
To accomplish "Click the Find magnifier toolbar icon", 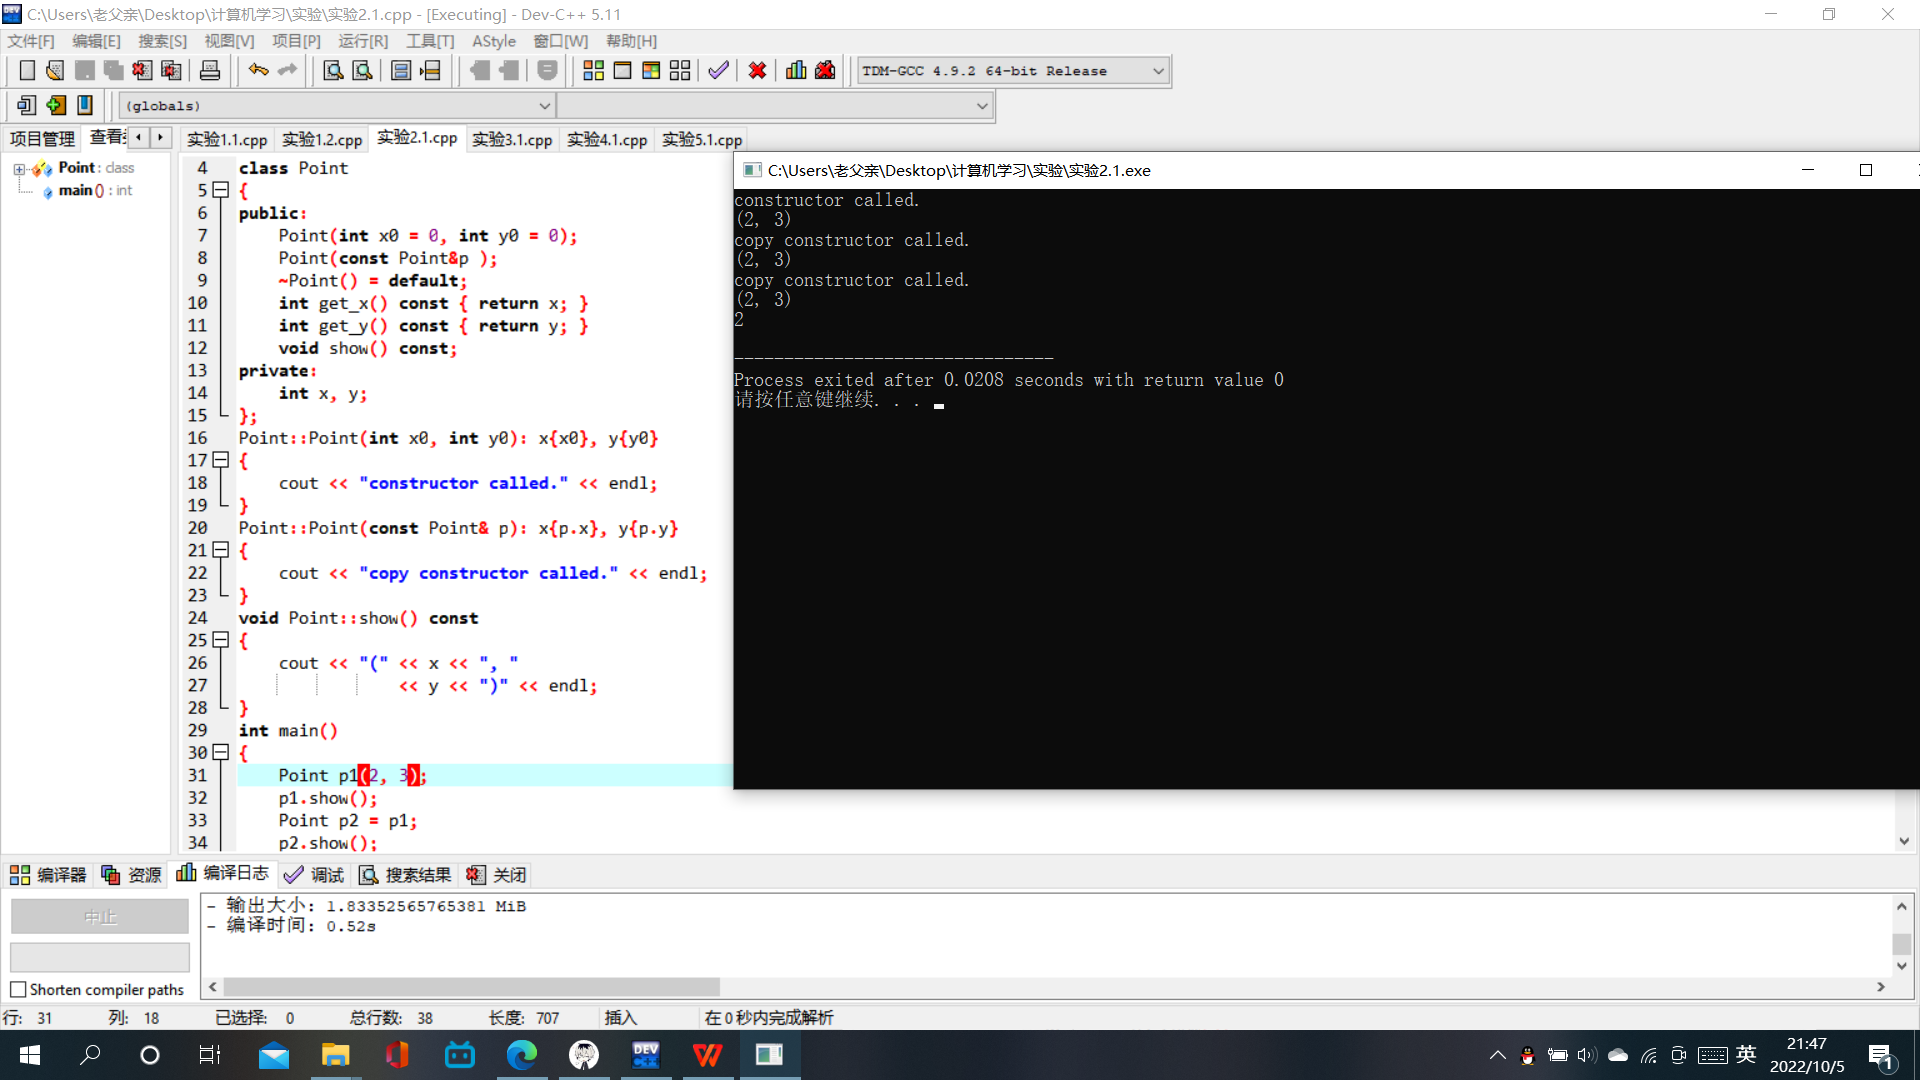I will click(333, 71).
